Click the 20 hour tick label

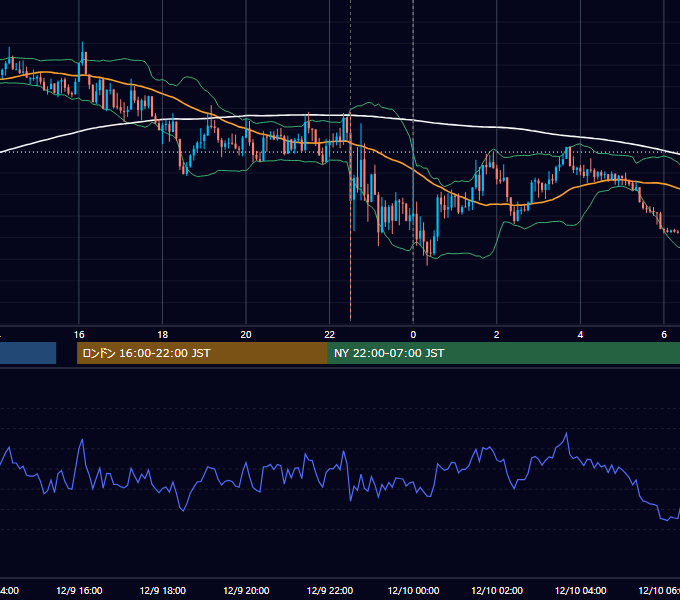pos(246,335)
